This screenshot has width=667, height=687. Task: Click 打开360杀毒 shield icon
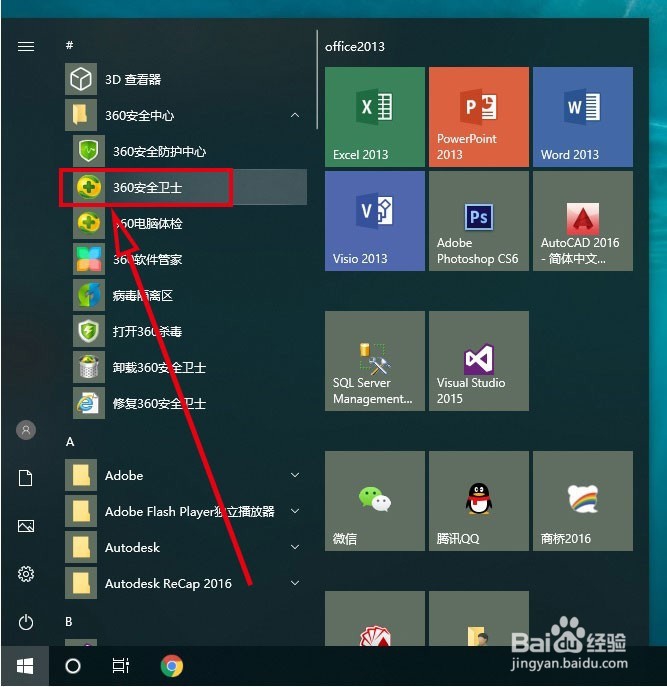point(89,331)
